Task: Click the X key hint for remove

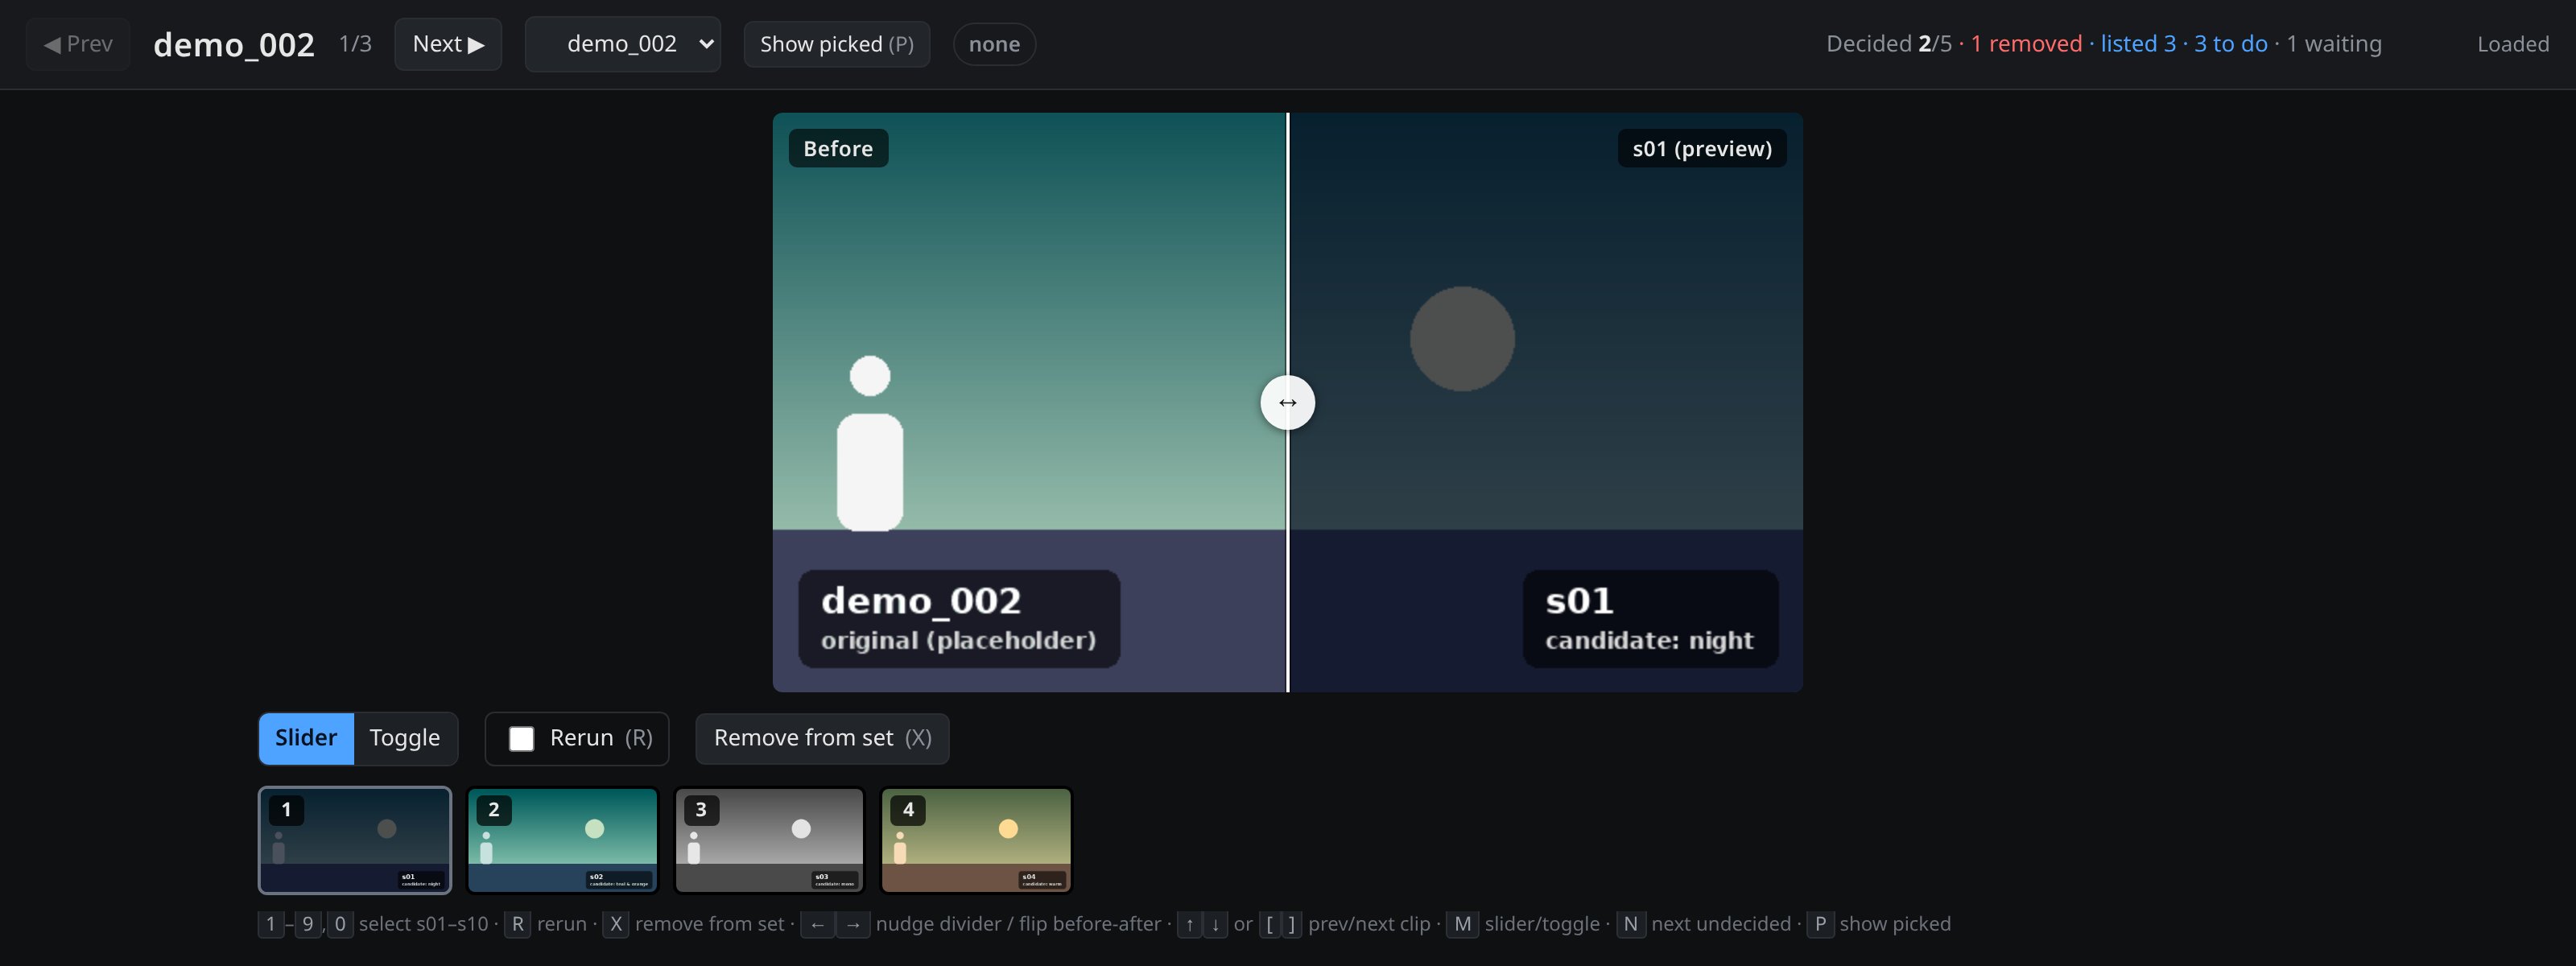Action: pos(615,924)
